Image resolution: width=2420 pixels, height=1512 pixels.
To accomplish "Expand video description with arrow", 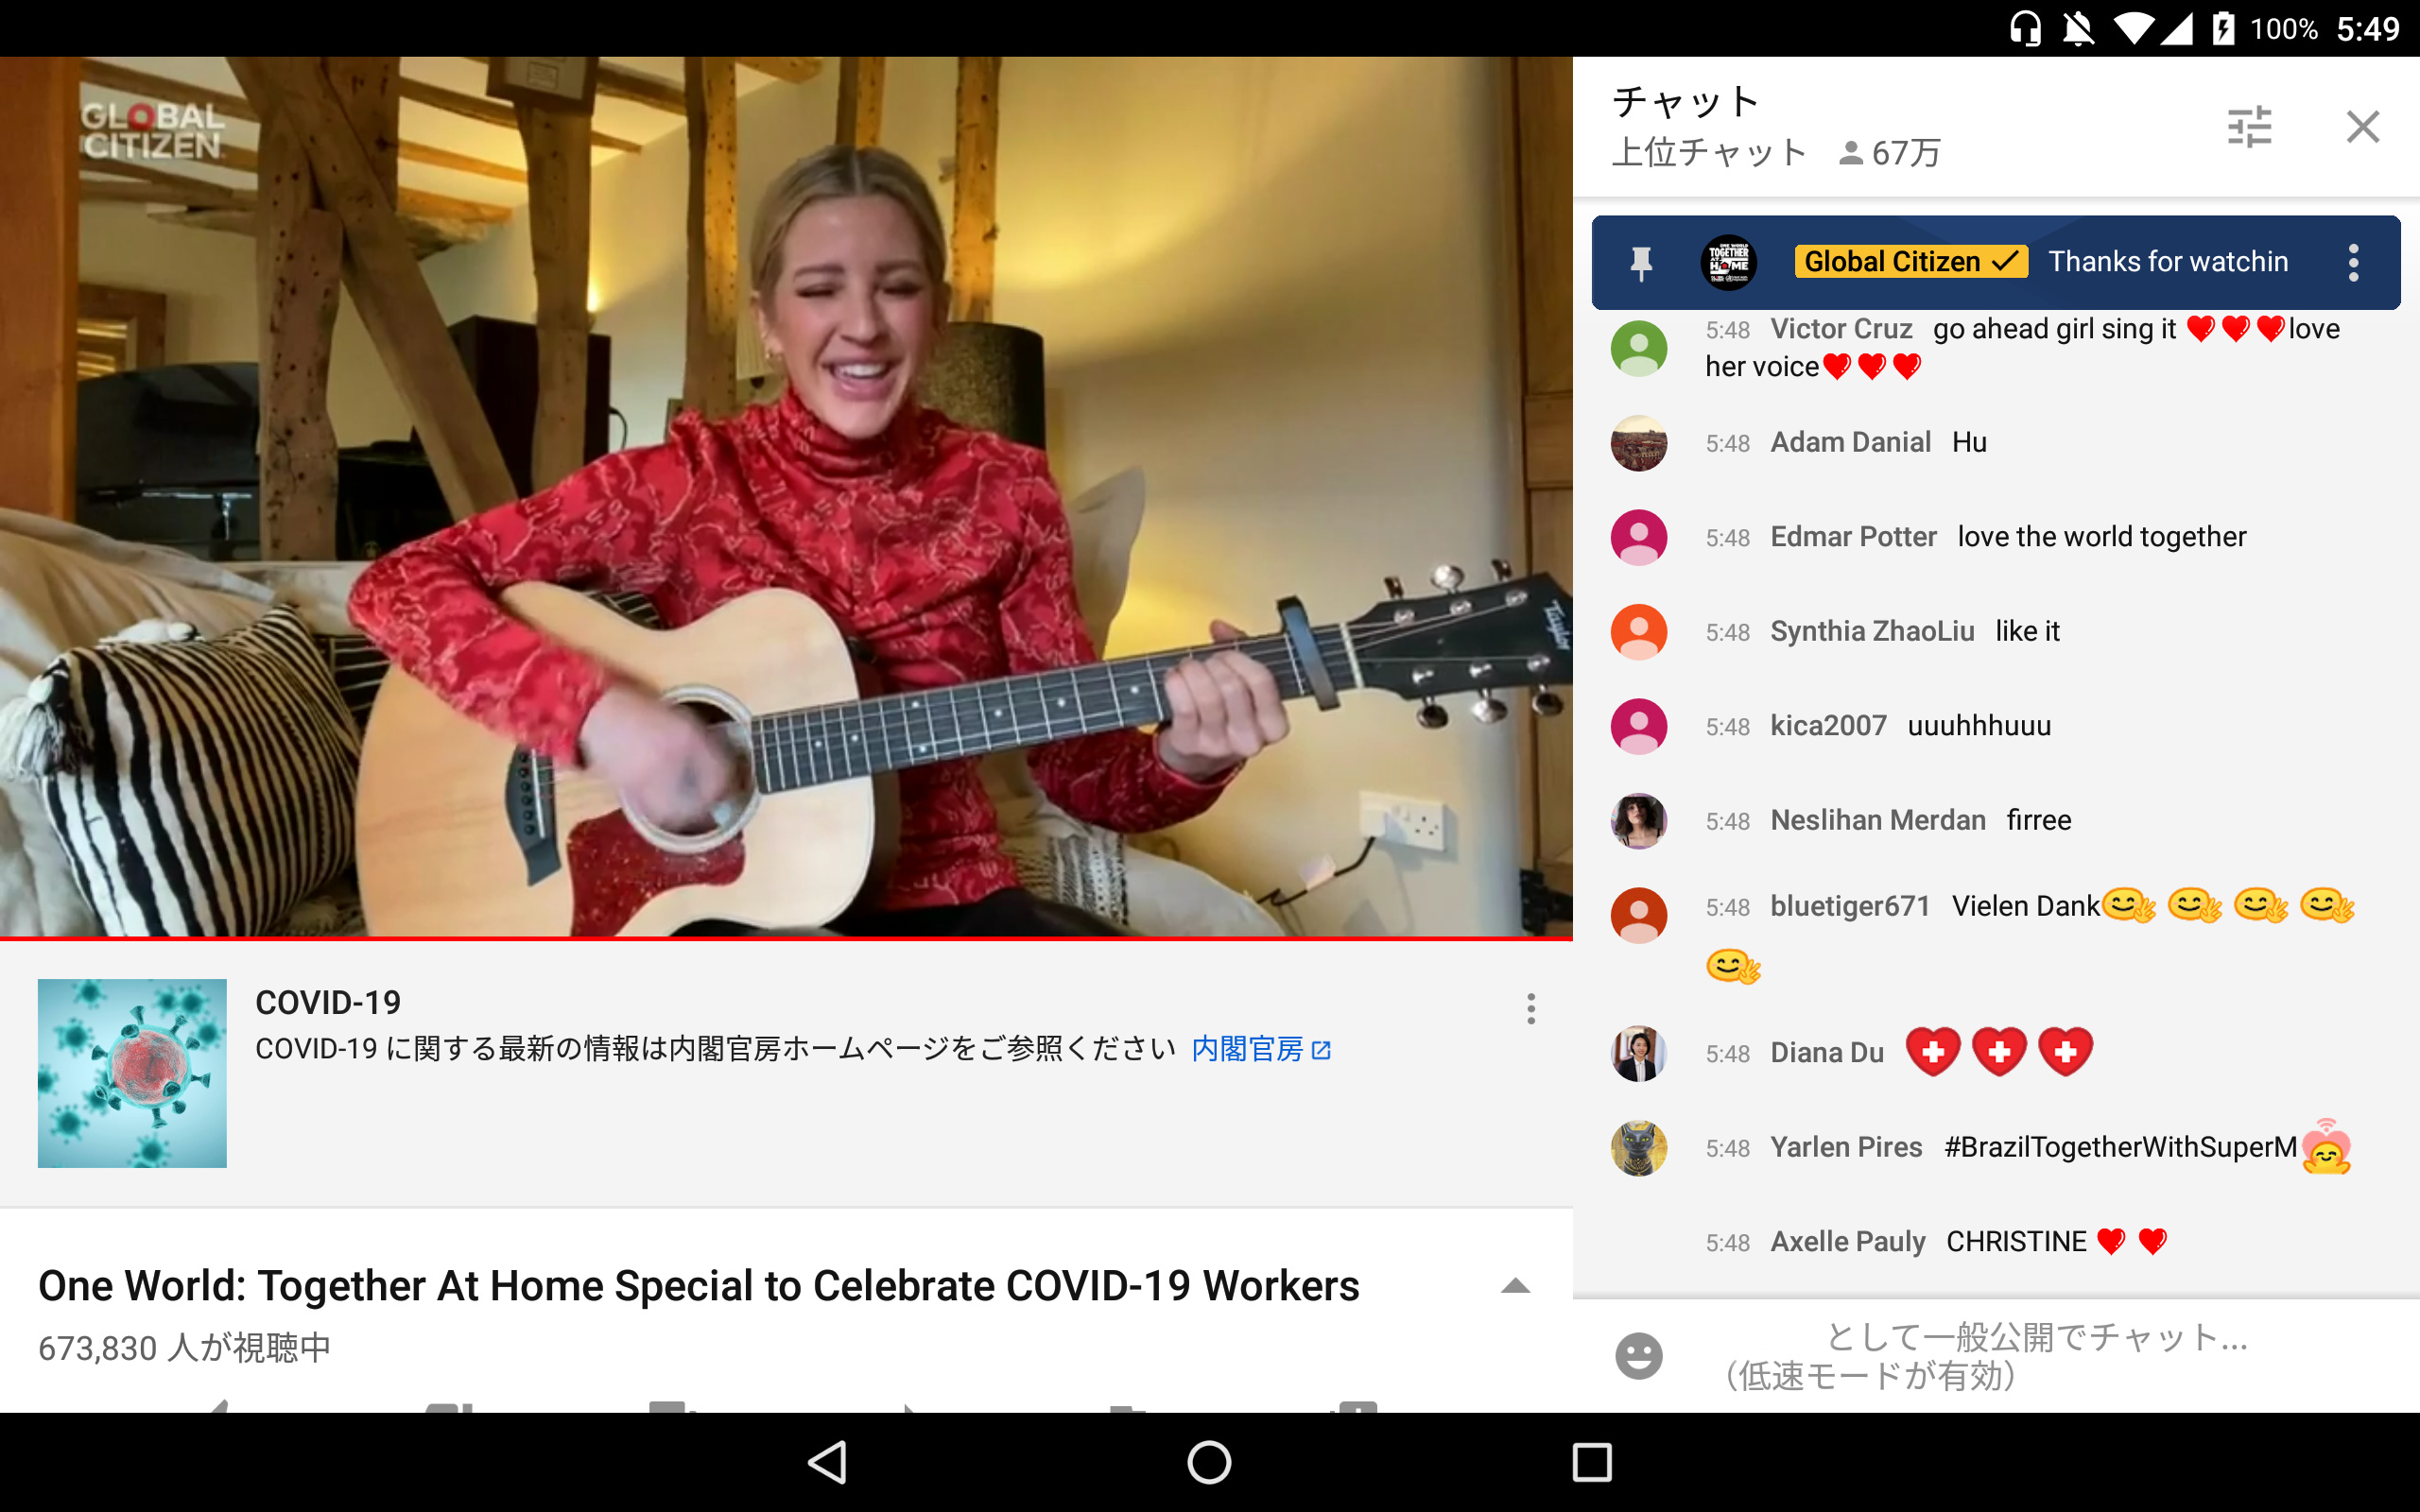I will [x=1515, y=1286].
